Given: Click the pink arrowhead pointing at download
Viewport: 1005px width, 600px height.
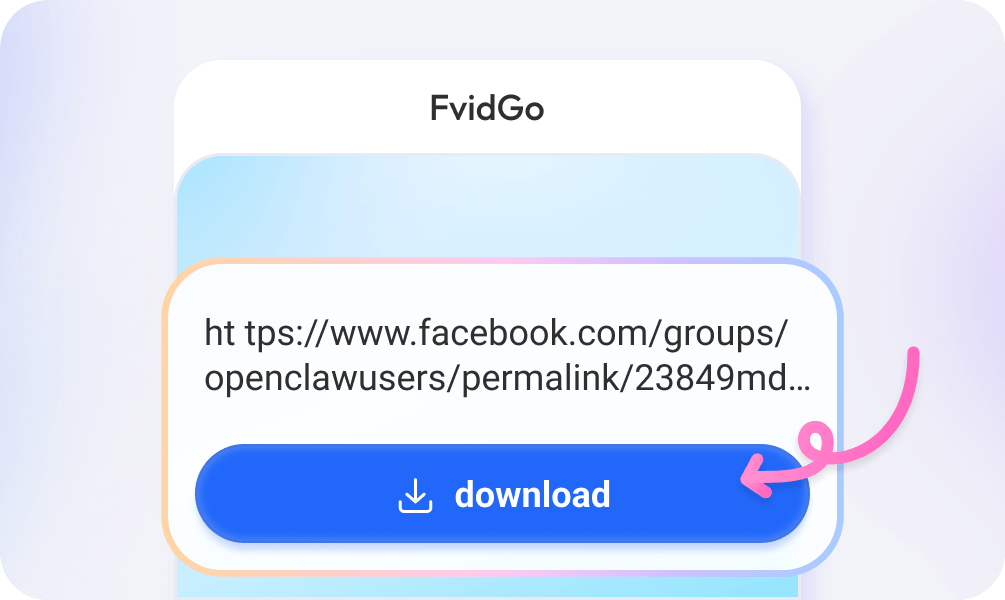Looking at the screenshot, I should 756,476.
